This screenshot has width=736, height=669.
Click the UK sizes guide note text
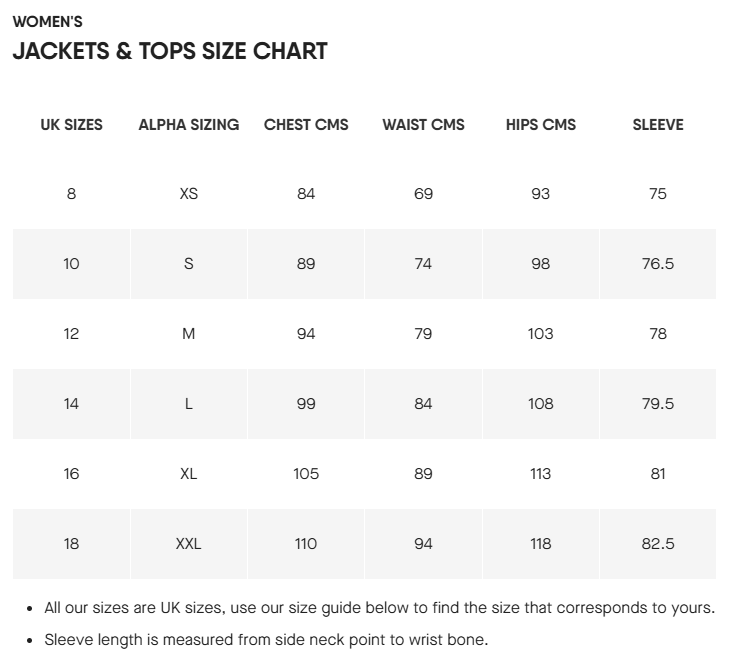tap(379, 608)
